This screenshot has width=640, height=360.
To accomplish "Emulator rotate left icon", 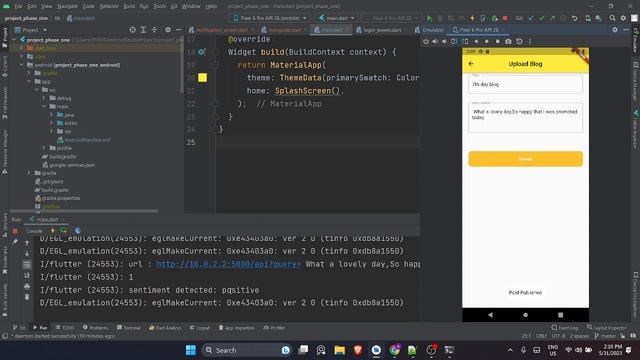I will tap(454, 41).
